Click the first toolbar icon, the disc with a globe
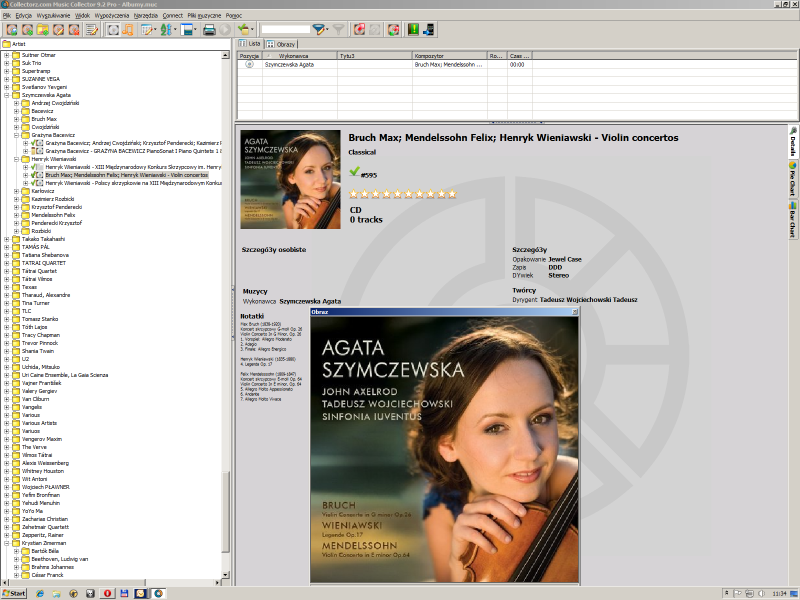800x600 pixels. (x=12, y=30)
